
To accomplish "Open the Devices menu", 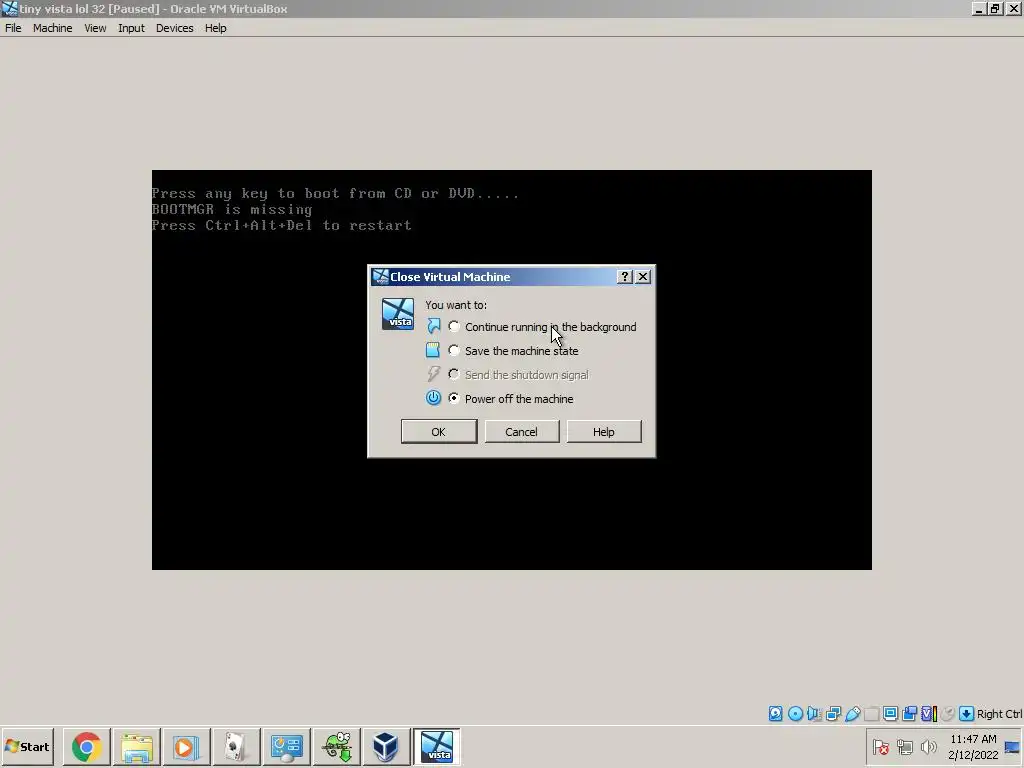I will click(174, 28).
